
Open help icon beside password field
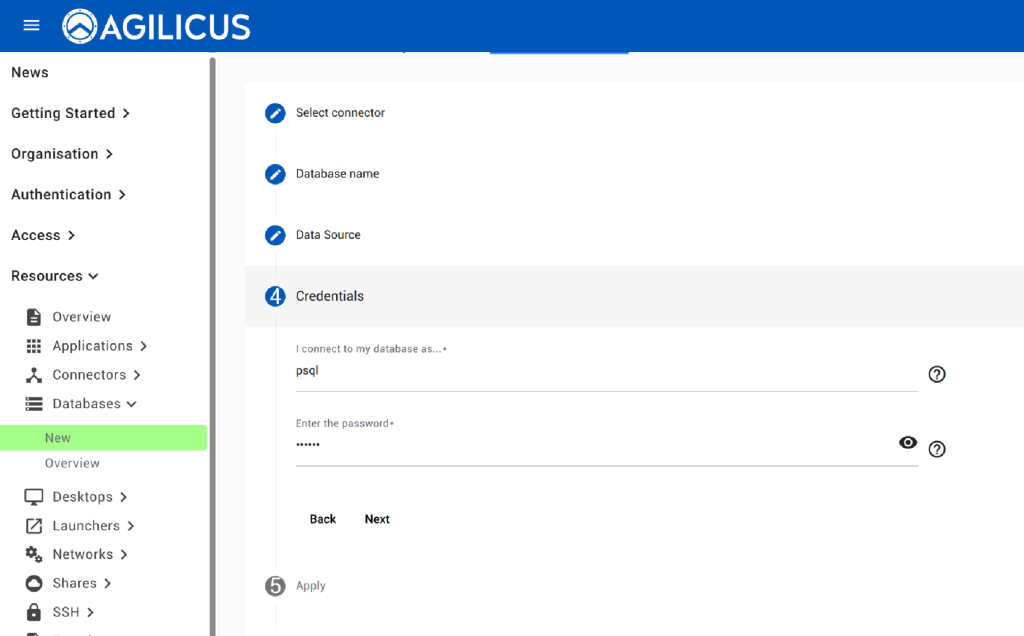point(936,449)
